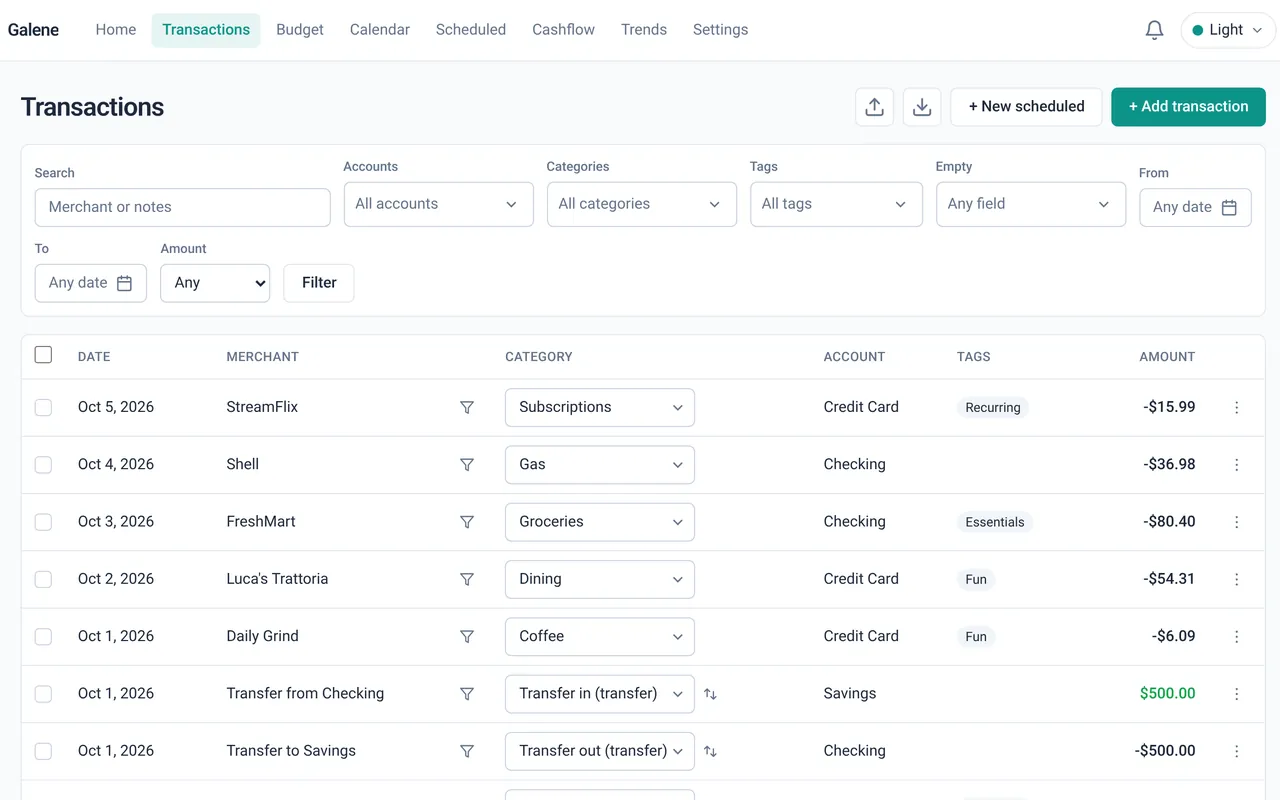Click filter icon in Shell row
The height and width of the screenshot is (800, 1280).
click(x=467, y=465)
